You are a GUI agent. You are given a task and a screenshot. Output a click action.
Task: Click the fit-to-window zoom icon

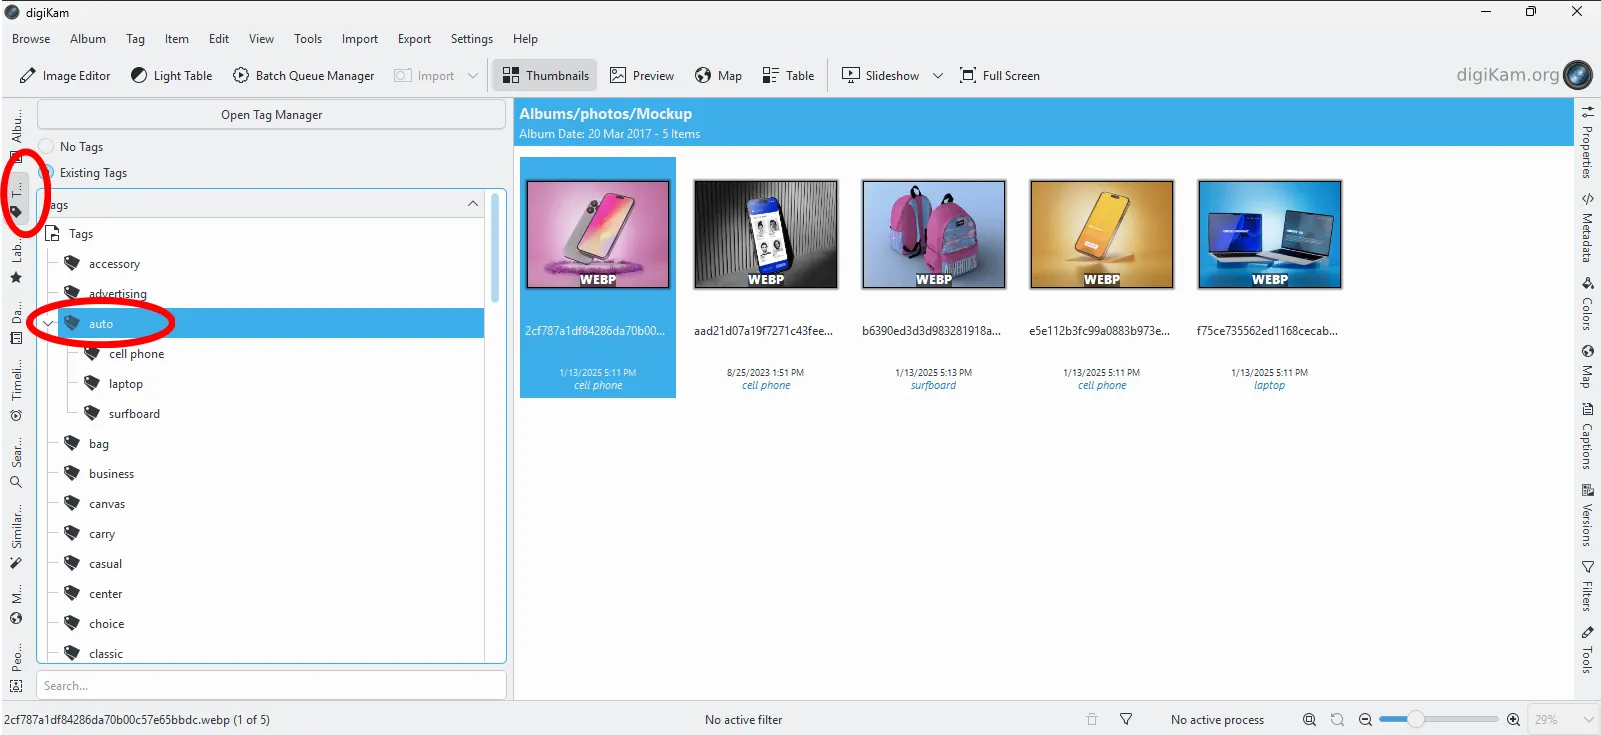tap(1309, 720)
